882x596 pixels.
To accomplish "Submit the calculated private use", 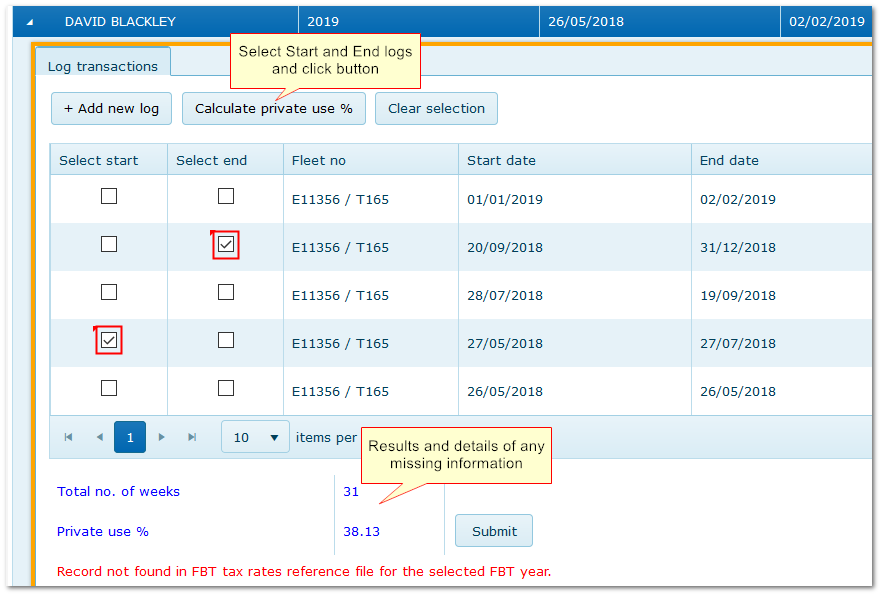I will (x=494, y=531).
